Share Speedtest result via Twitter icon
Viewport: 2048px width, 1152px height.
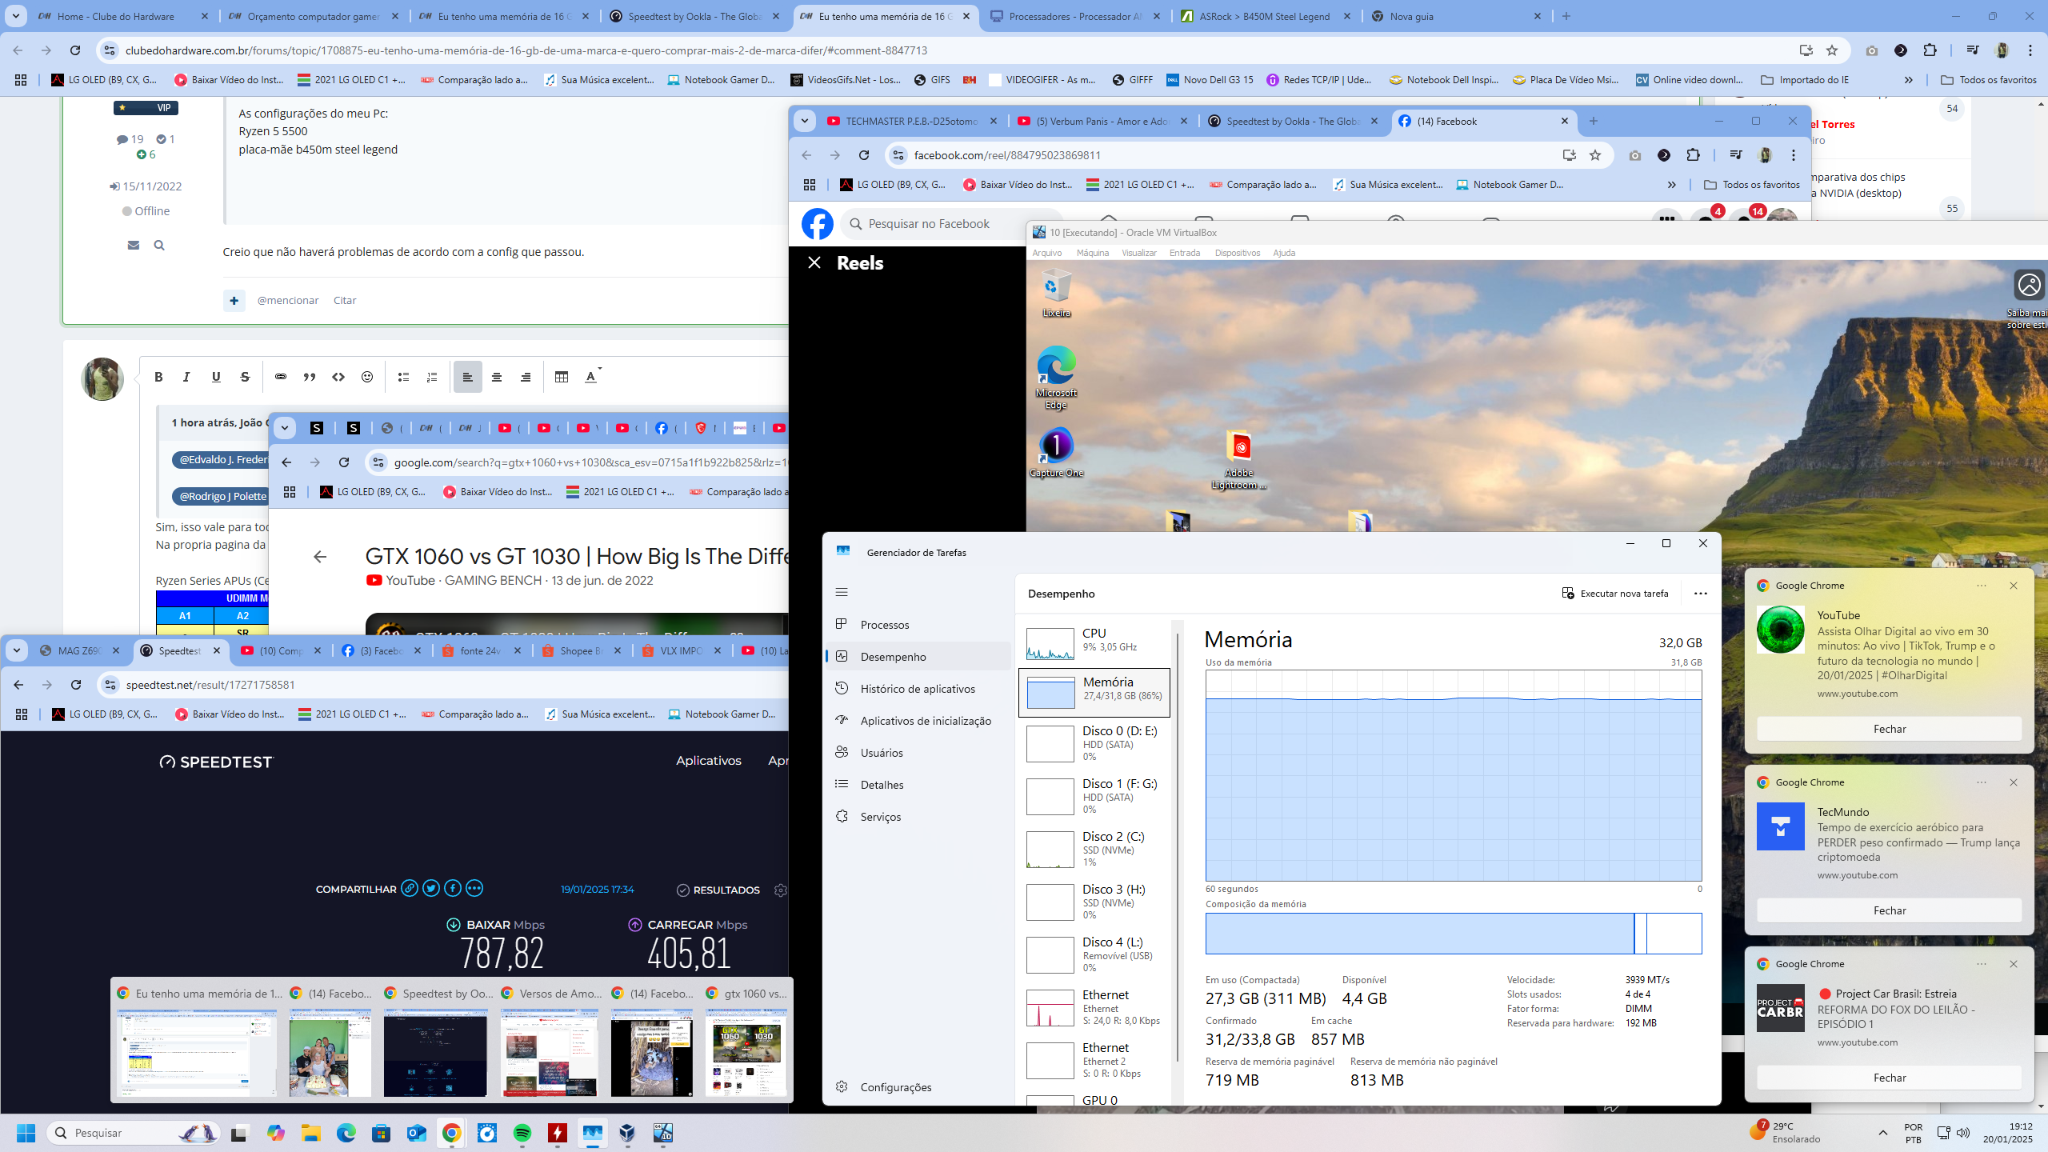point(431,888)
